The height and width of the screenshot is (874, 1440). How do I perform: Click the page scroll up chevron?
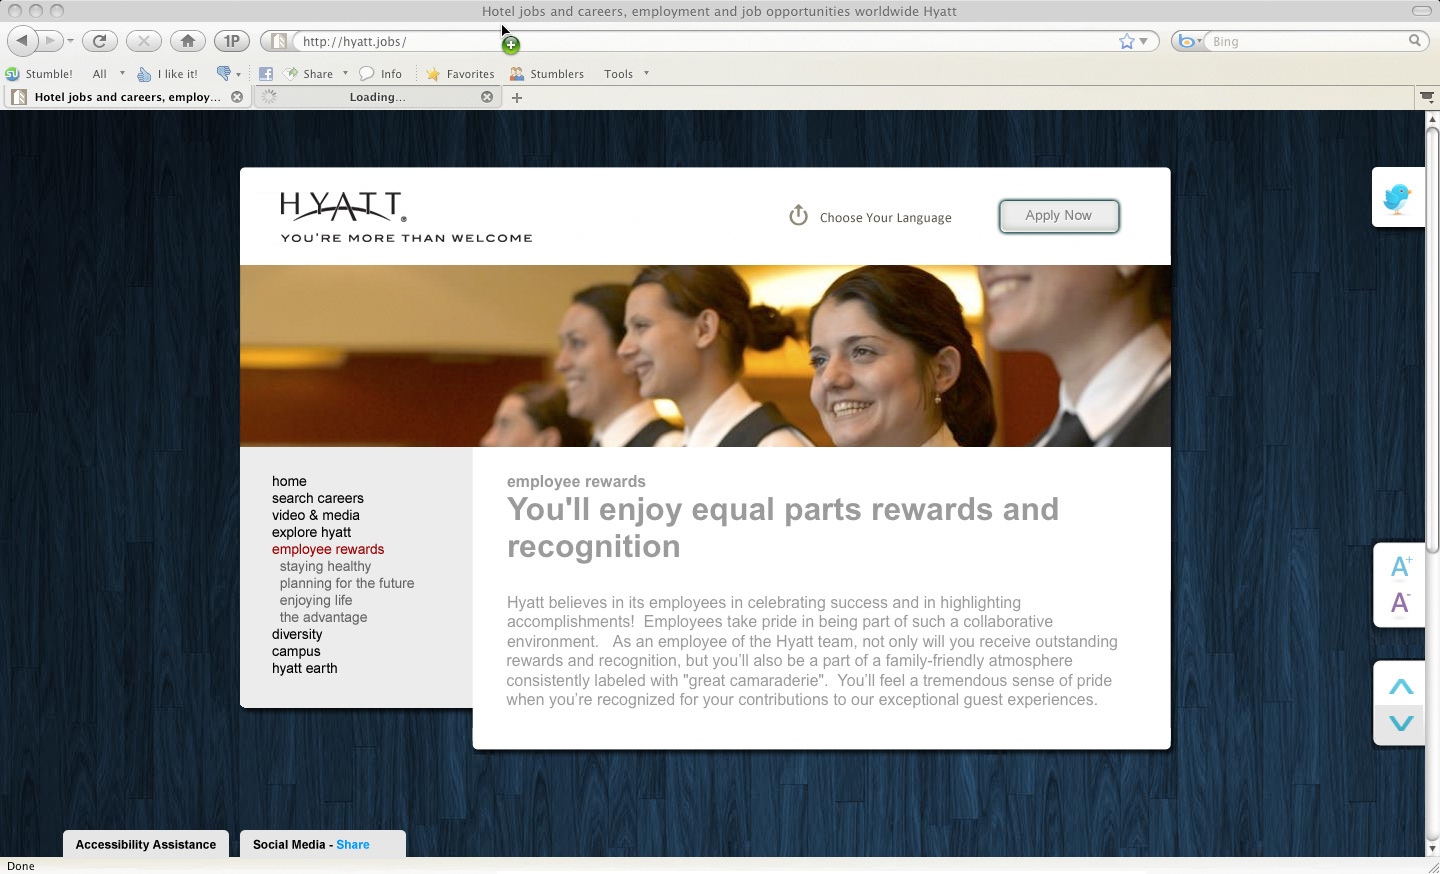(1401, 687)
